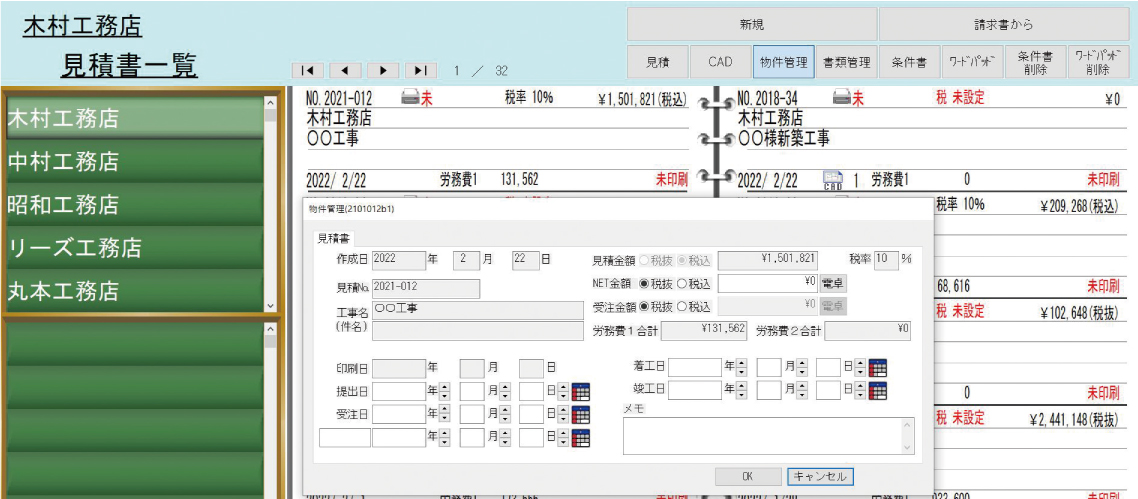Click キャンセル to close the dialog
The height and width of the screenshot is (499, 1138).
click(x=820, y=477)
